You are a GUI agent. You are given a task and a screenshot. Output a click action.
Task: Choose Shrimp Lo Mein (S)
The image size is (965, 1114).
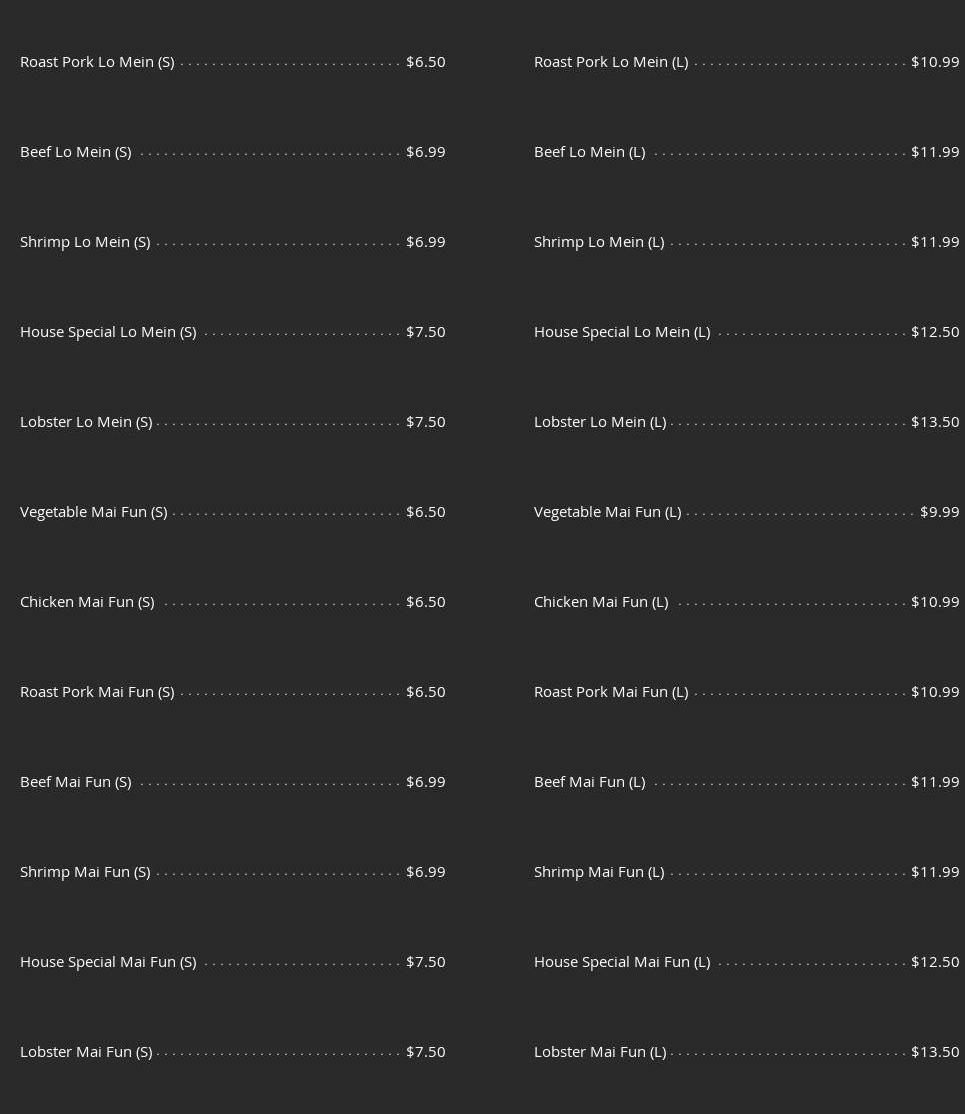click(x=85, y=242)
